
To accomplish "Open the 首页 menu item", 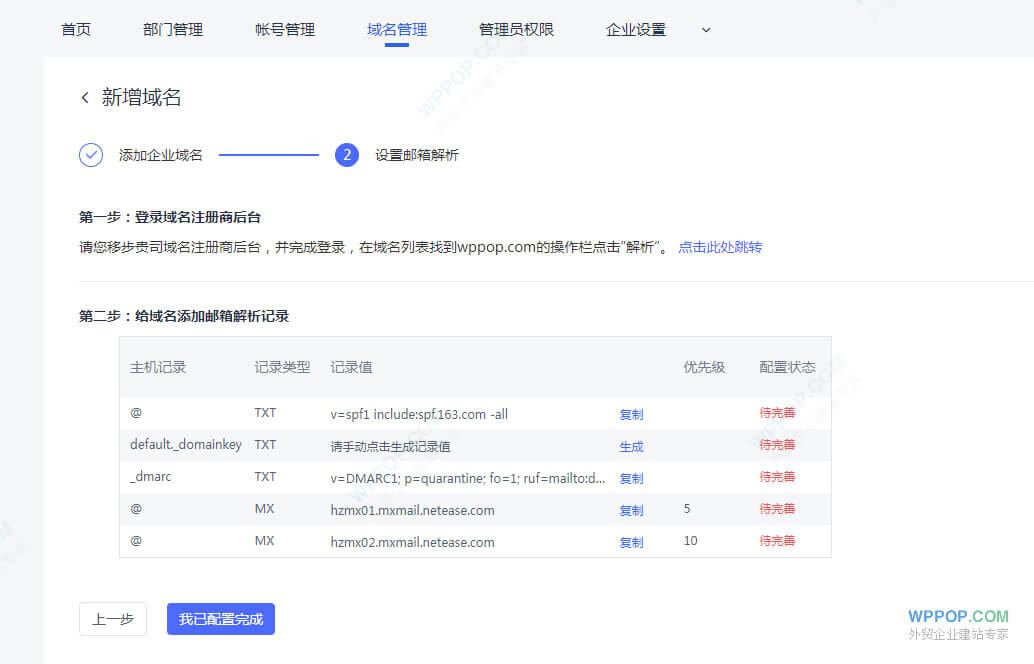I will pyautogui.click(x=76, y=29).
